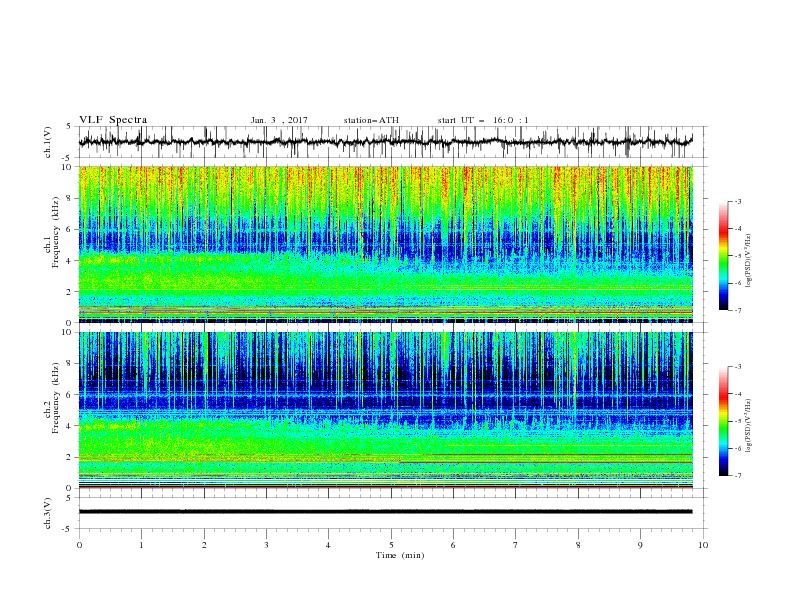
Task: Click the "2" minute tick on the time axis
Action: (204, 545)
